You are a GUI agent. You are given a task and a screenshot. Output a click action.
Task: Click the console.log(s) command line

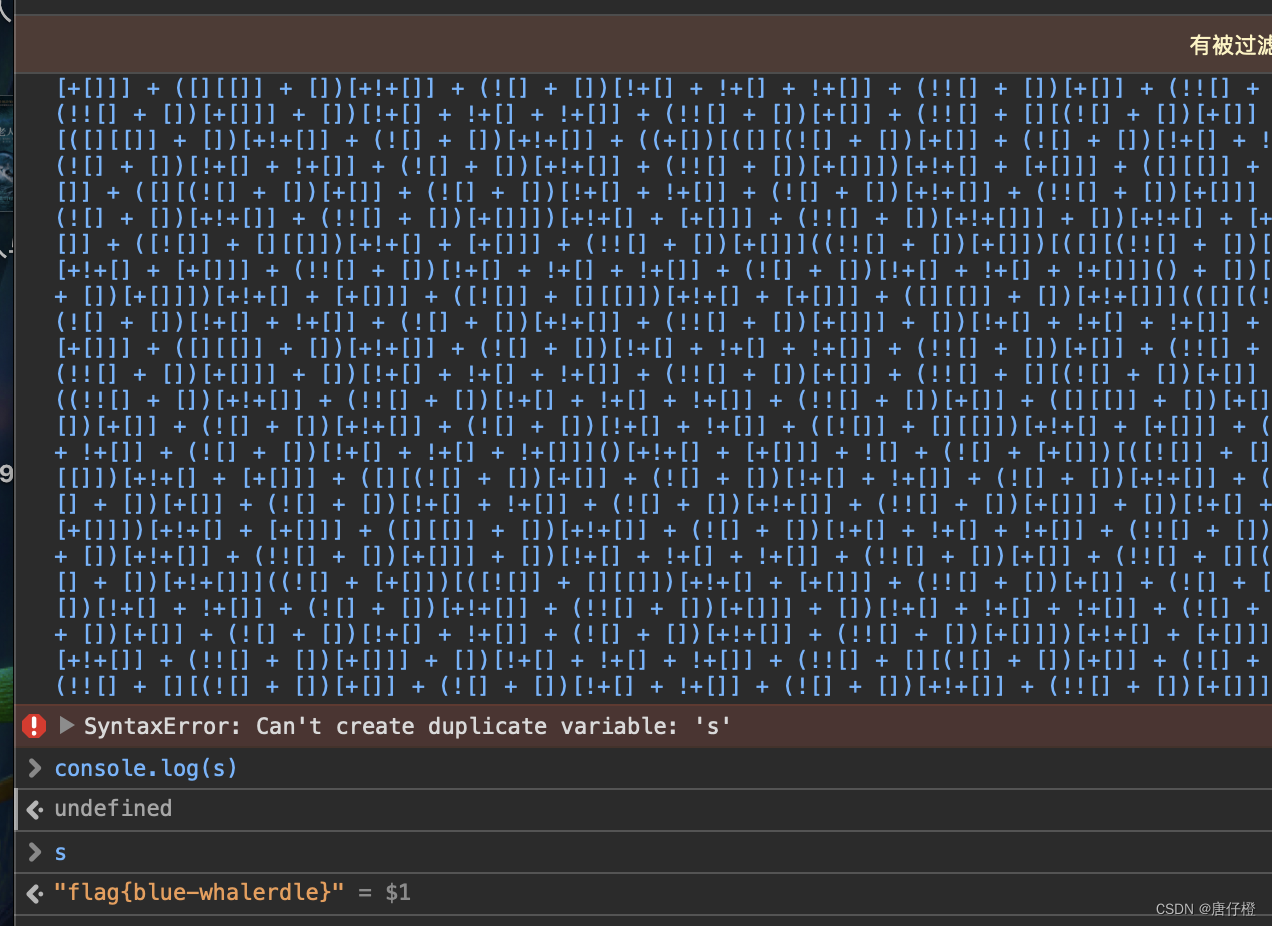146,768
